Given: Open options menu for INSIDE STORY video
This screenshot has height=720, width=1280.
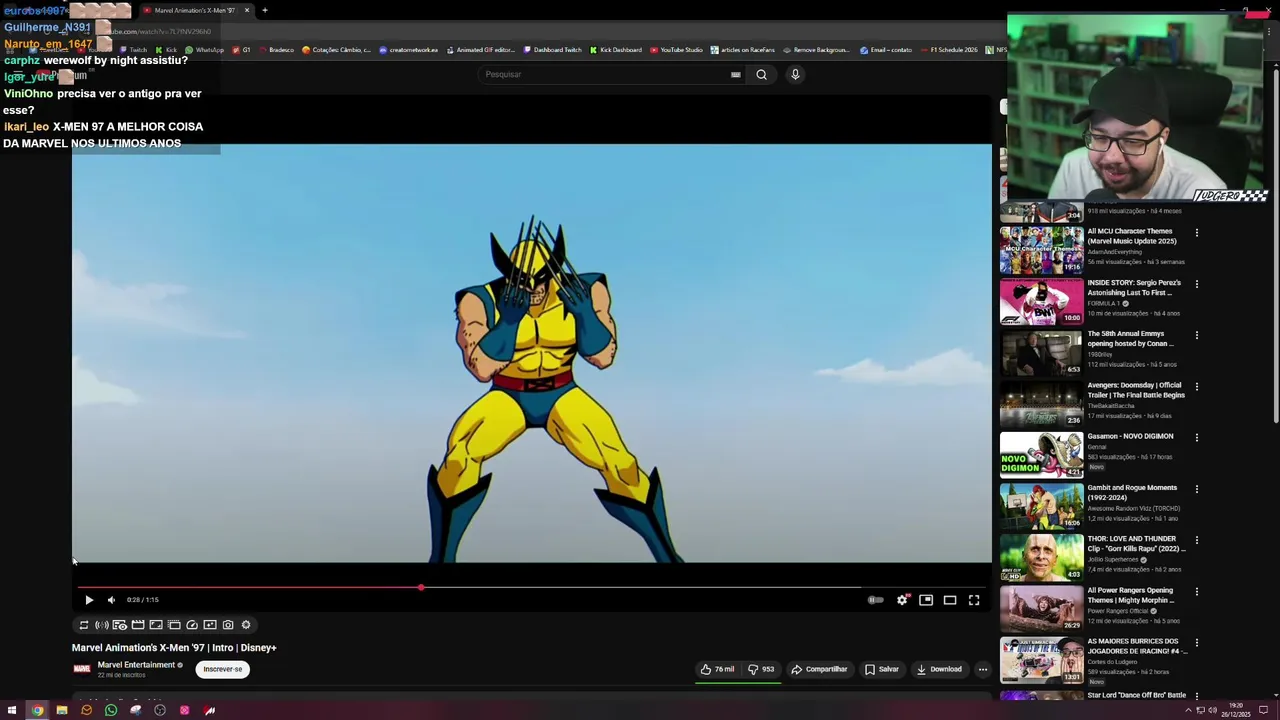Looking at the screenshot, I should click(x=1197, y=284).
